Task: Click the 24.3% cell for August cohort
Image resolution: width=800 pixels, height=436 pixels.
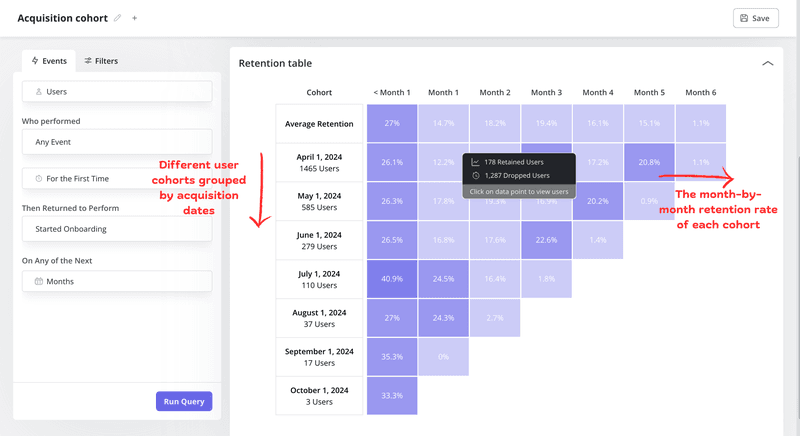Action: (443, 318)
